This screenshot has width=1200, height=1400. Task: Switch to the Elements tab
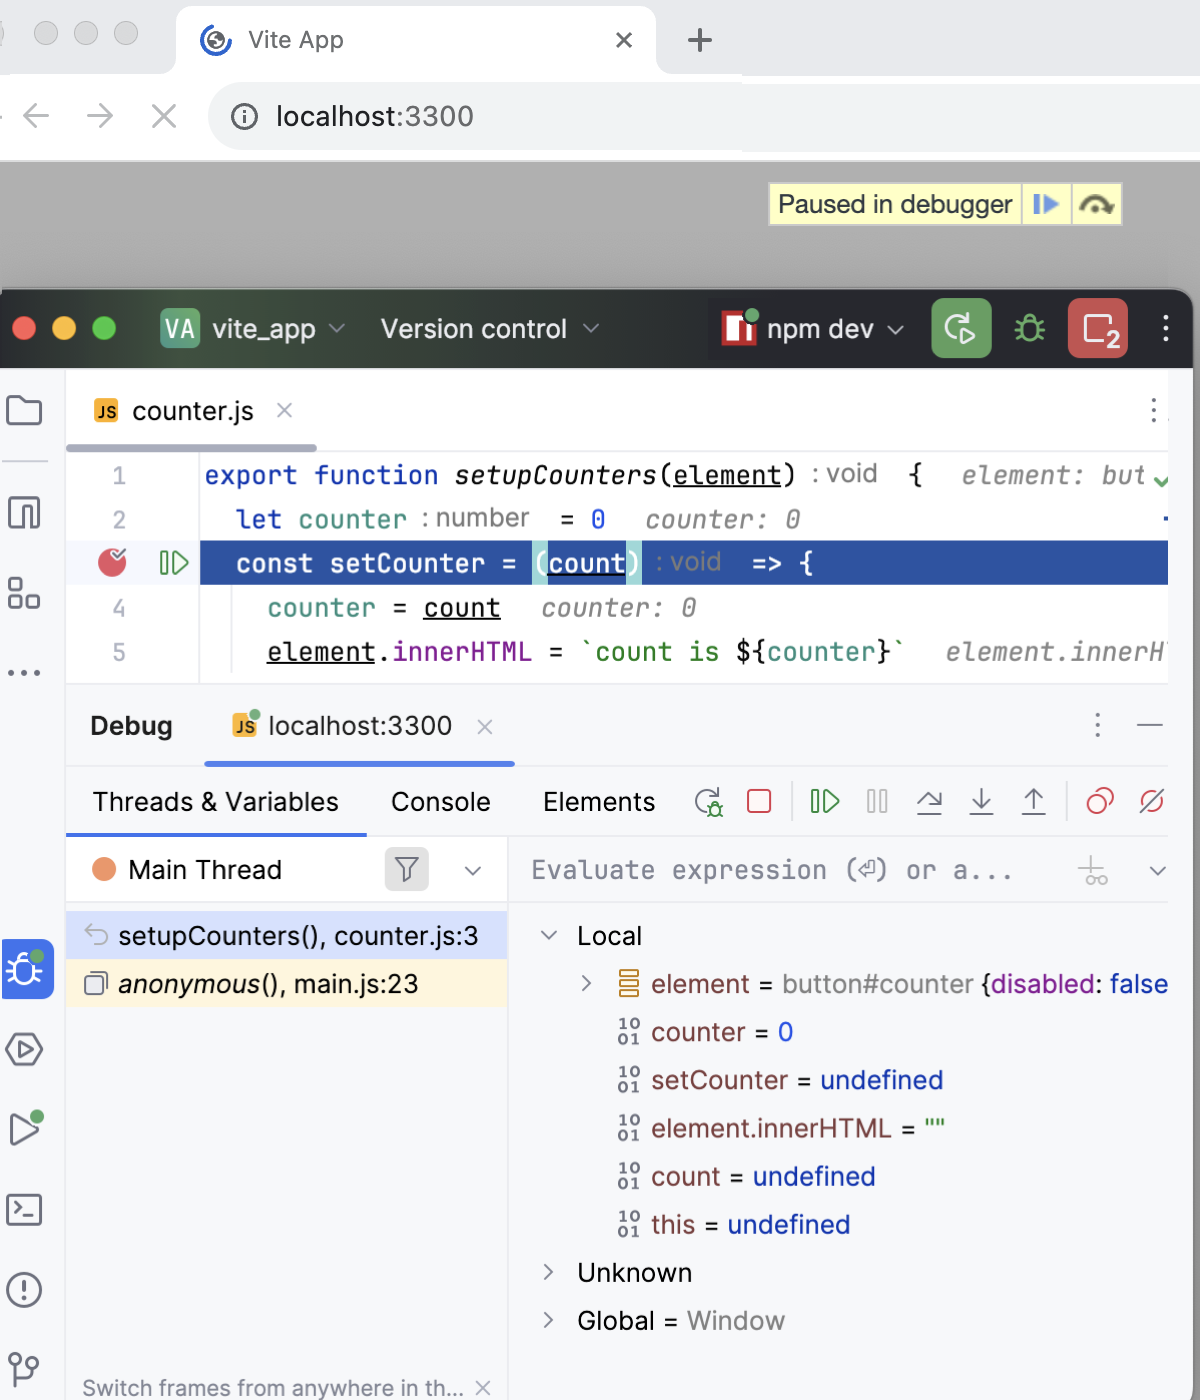(x=598, y=801)
